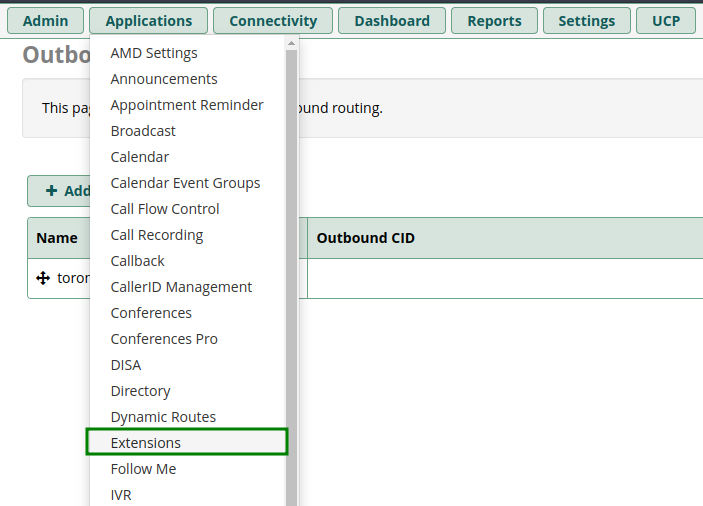
Task: Select Call Flow Control entry
Action: point(165,209)
